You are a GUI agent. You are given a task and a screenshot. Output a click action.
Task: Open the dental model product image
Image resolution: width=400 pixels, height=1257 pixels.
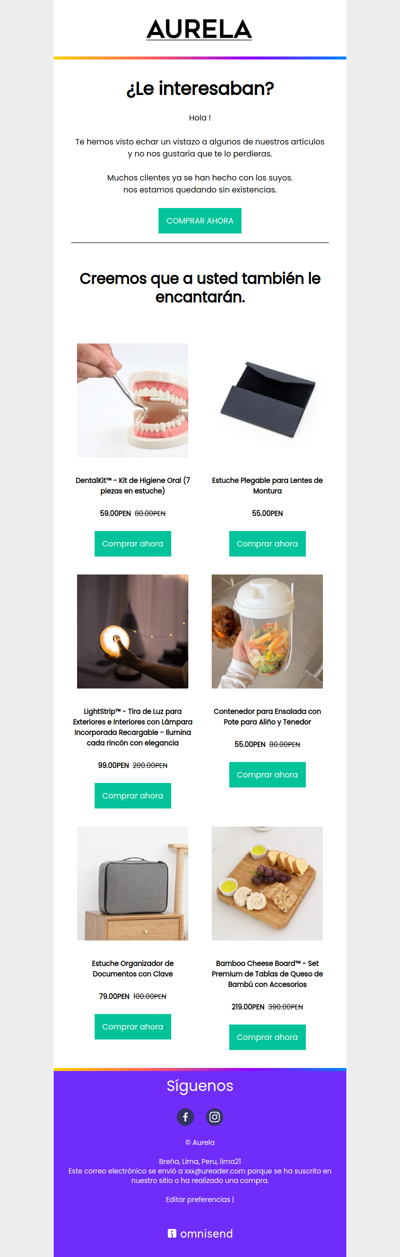click(133, 400)
